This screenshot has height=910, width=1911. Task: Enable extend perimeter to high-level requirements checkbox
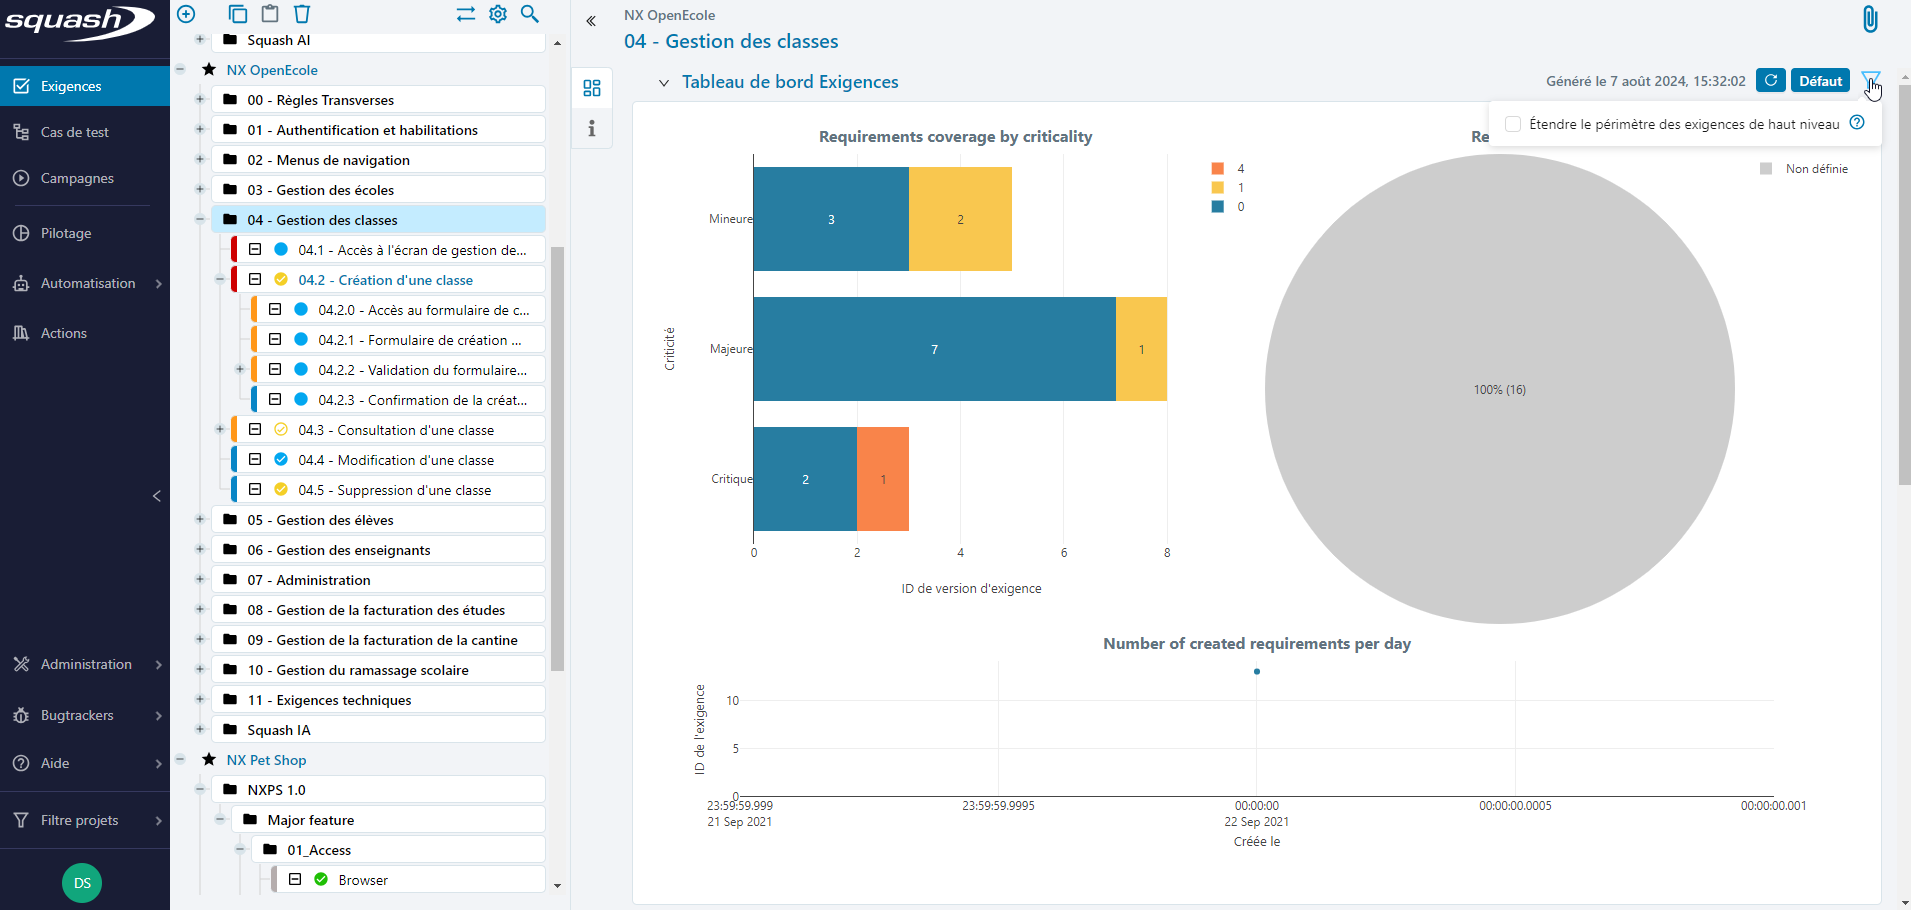[x=1513, y=124]
